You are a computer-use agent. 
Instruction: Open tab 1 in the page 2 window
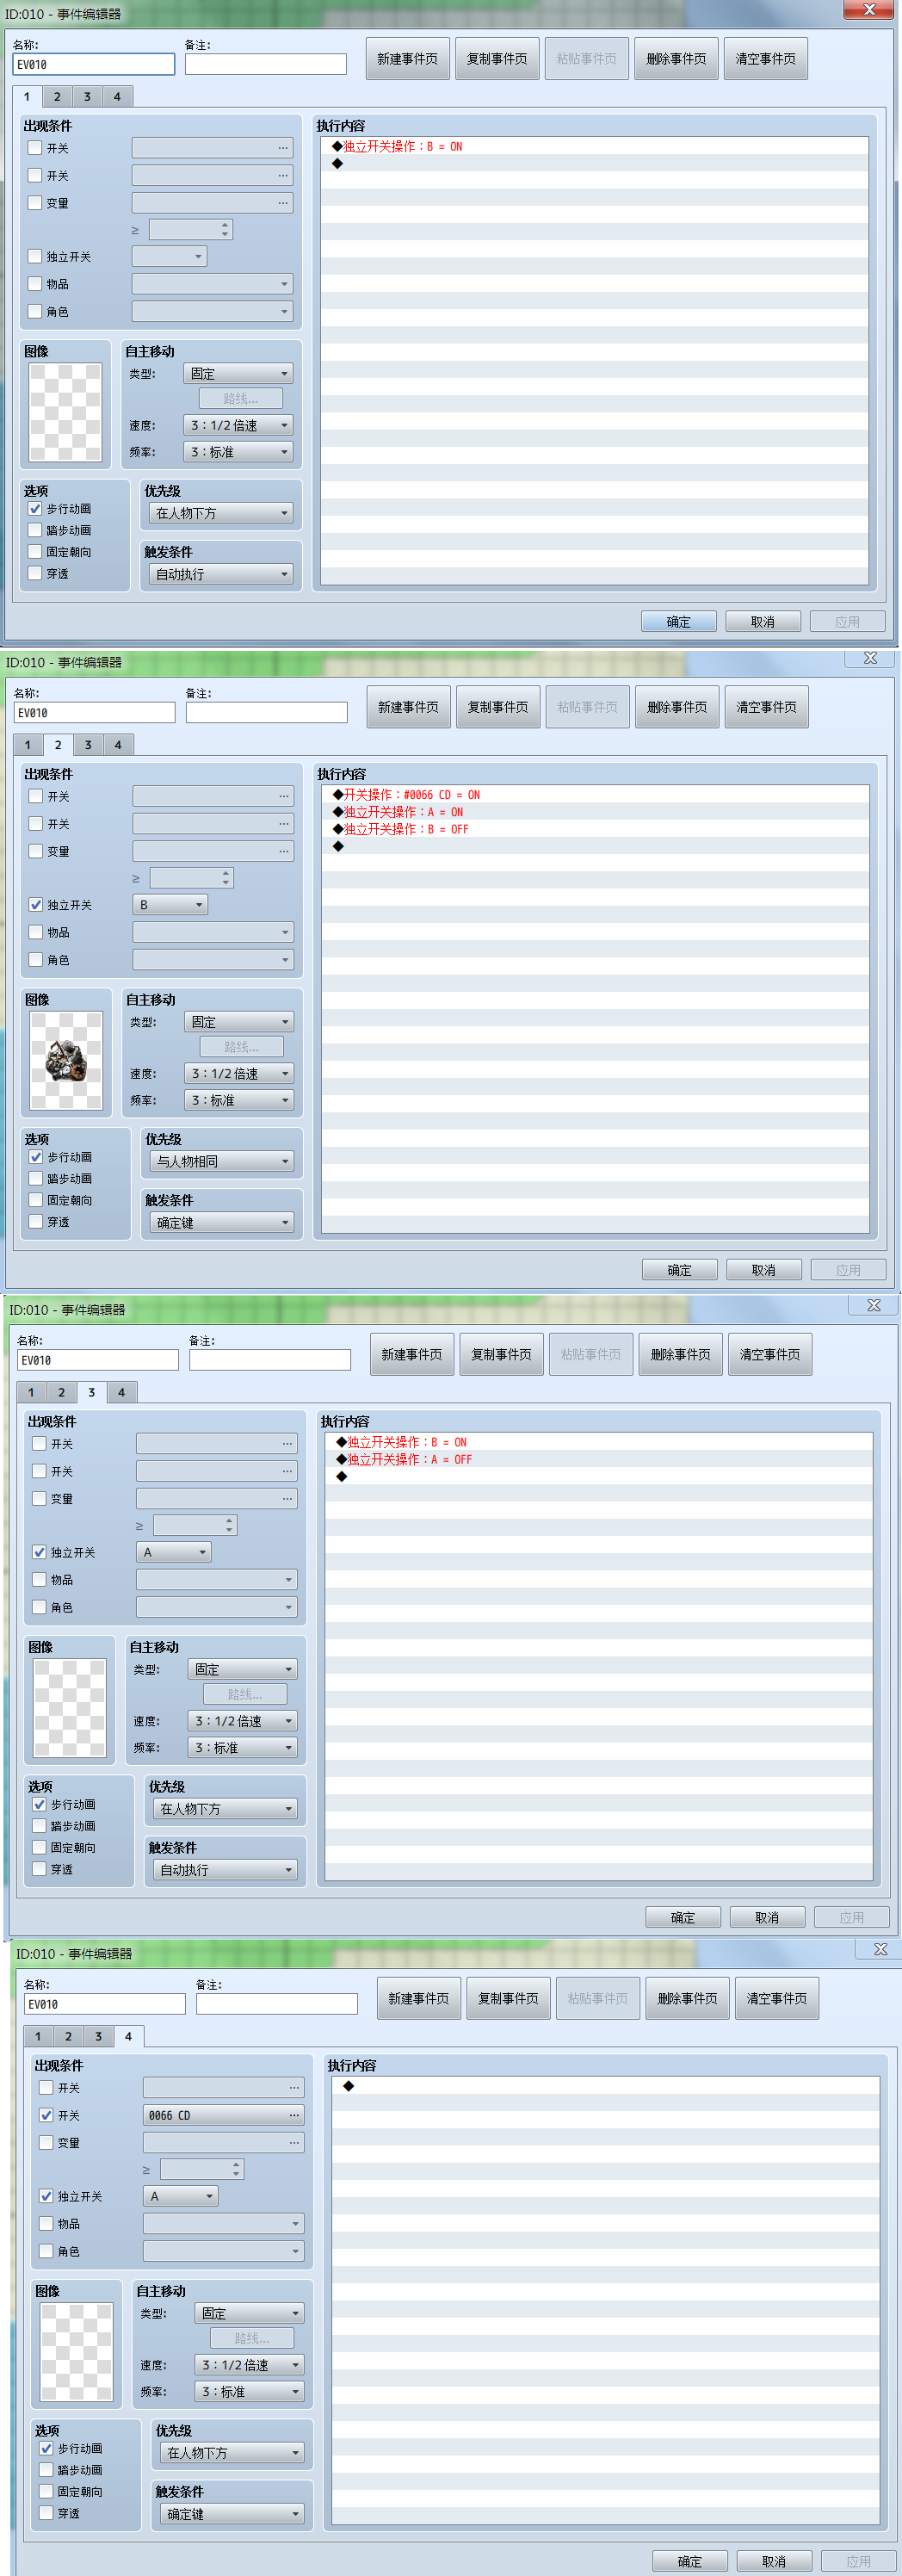click(x=28, y=745)
